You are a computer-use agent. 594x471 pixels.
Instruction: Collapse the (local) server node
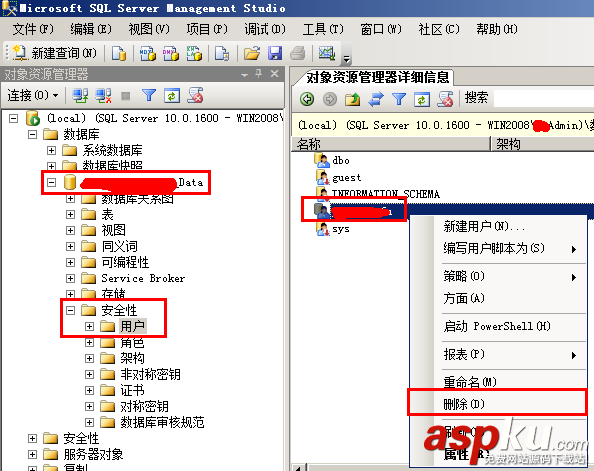[14, 119]
